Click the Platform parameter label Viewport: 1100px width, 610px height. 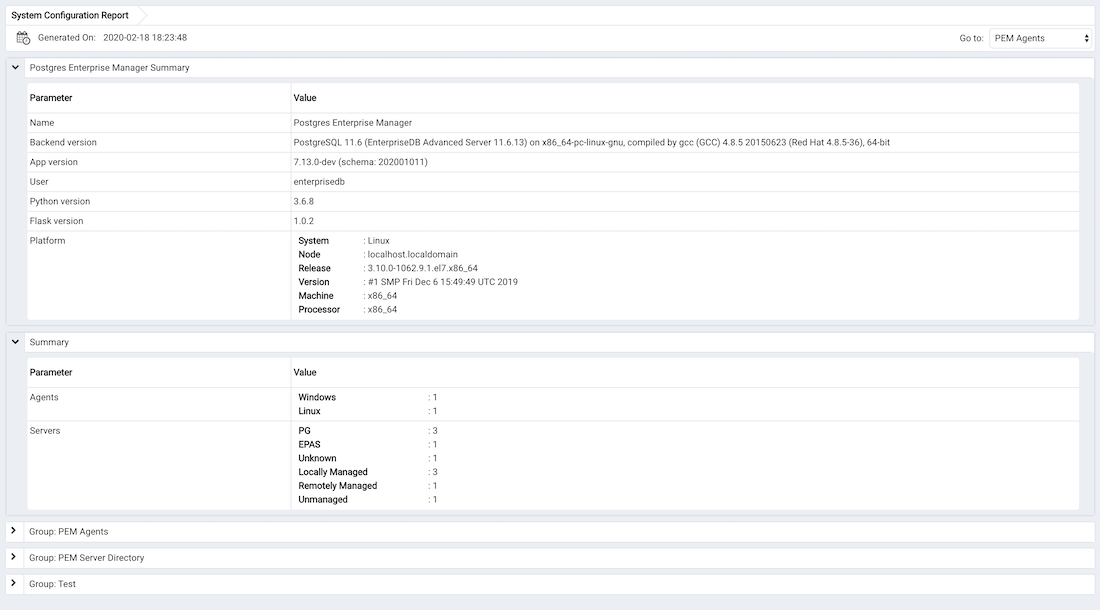[x=48, y=240]
